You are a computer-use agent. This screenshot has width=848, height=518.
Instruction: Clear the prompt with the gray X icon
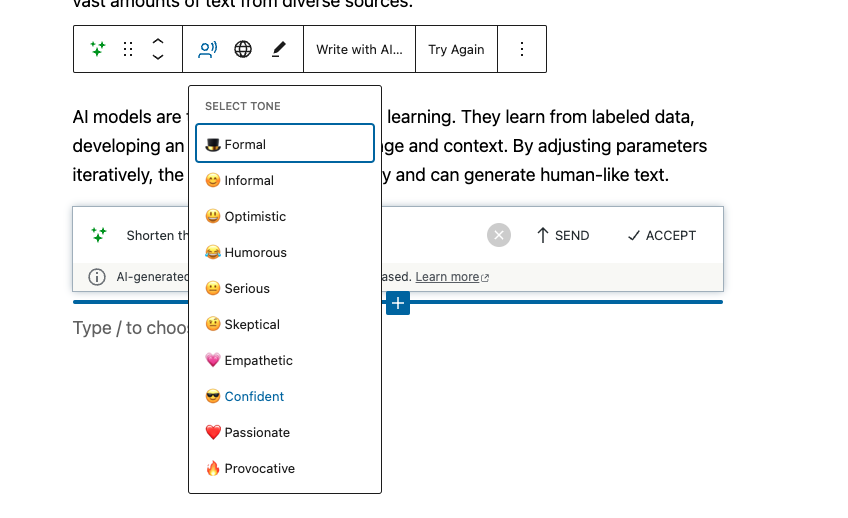point(499,235)
